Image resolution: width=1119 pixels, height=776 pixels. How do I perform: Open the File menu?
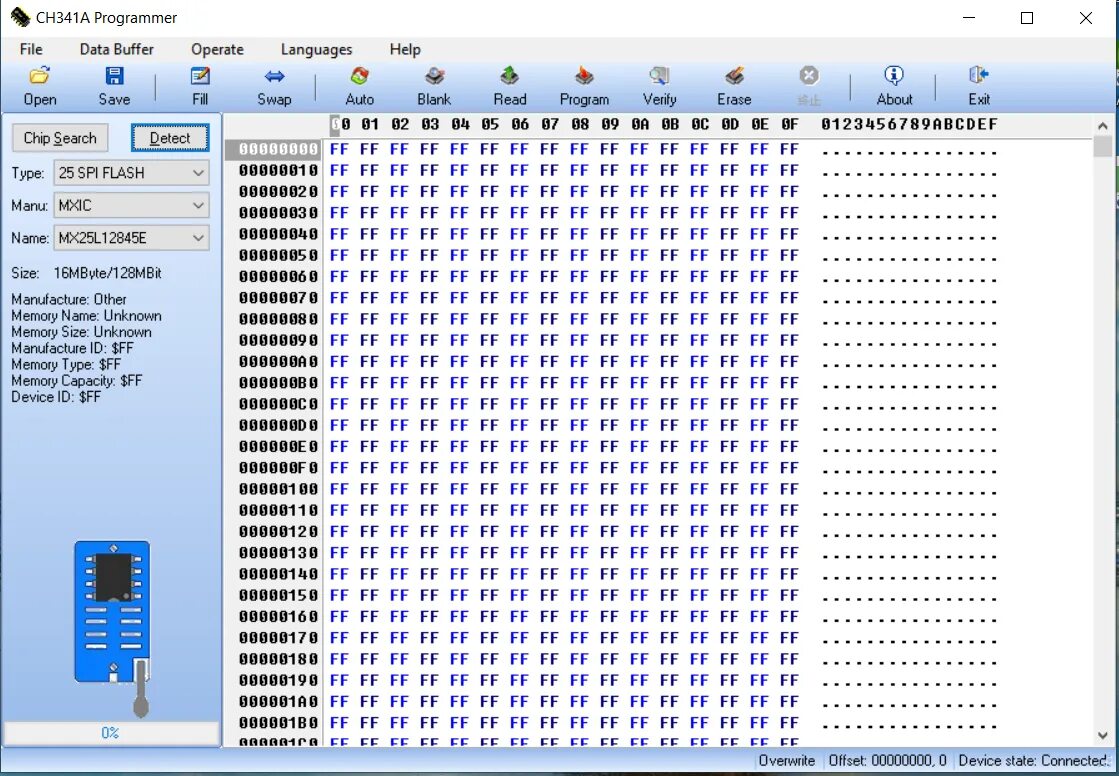[31, 49]
